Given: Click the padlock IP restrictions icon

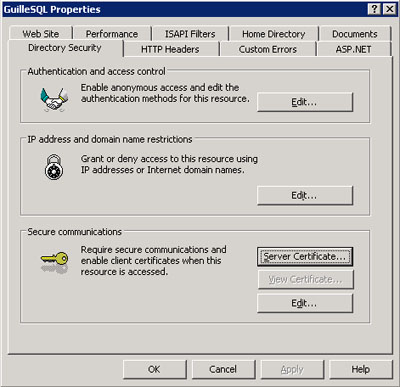Looking at the screenshot, I should point(54,167).
